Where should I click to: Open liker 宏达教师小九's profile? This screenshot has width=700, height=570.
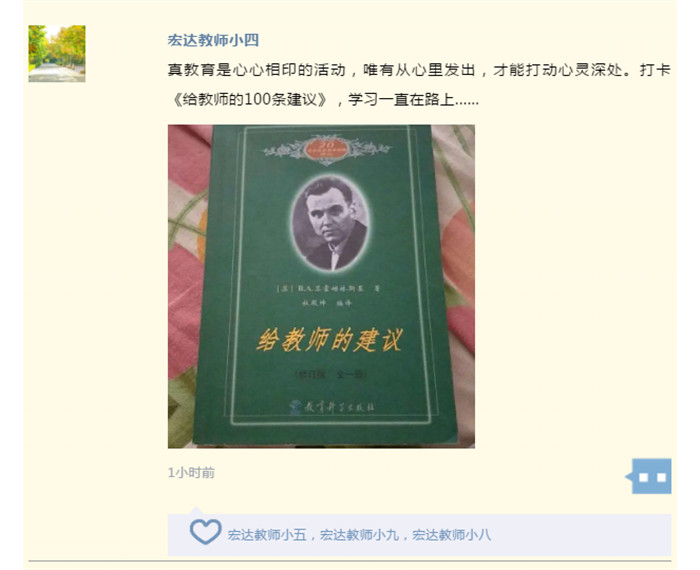(x=359, y=535)
